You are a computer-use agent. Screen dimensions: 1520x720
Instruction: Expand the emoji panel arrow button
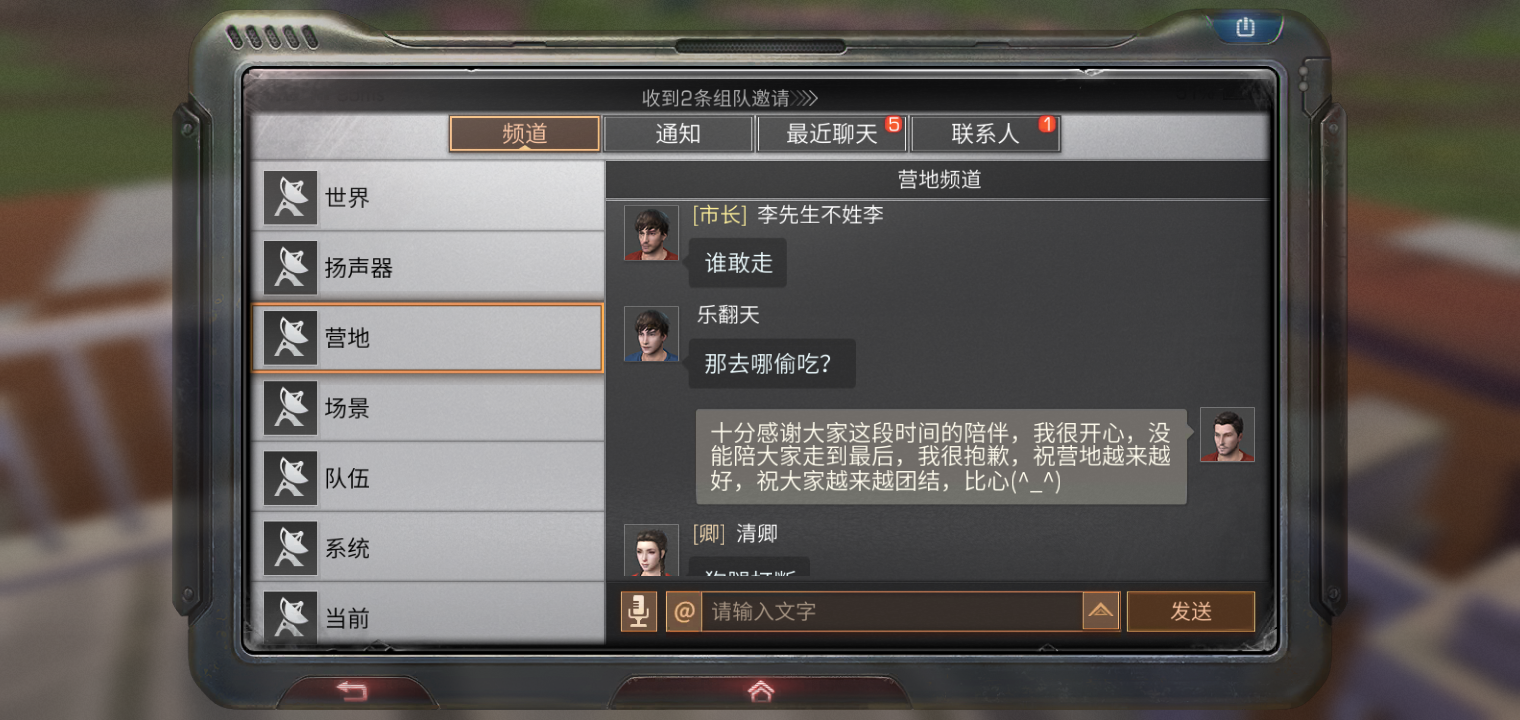coord(1100,611)
